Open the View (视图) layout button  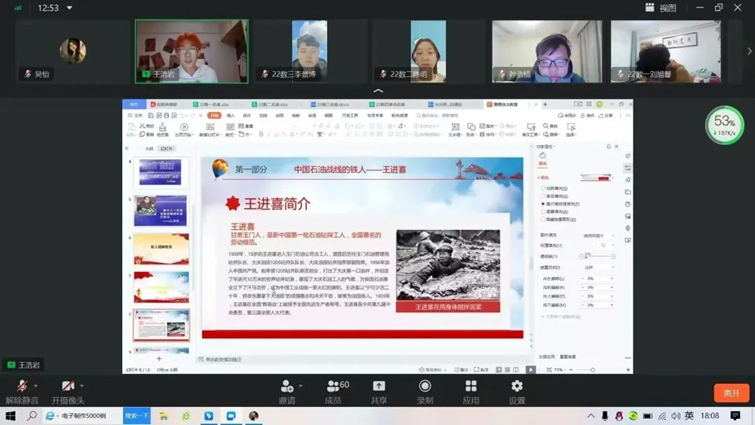coord(662,8)
